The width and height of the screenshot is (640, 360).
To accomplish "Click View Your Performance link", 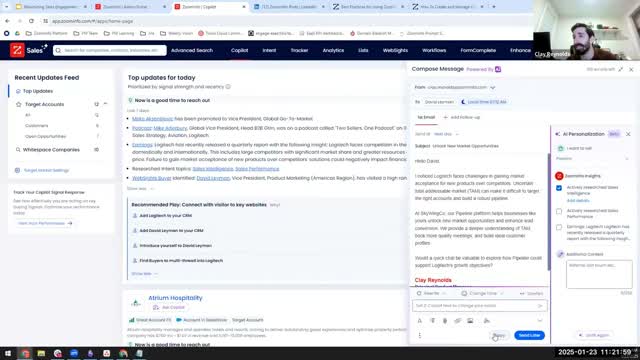I will pos(45,223).
